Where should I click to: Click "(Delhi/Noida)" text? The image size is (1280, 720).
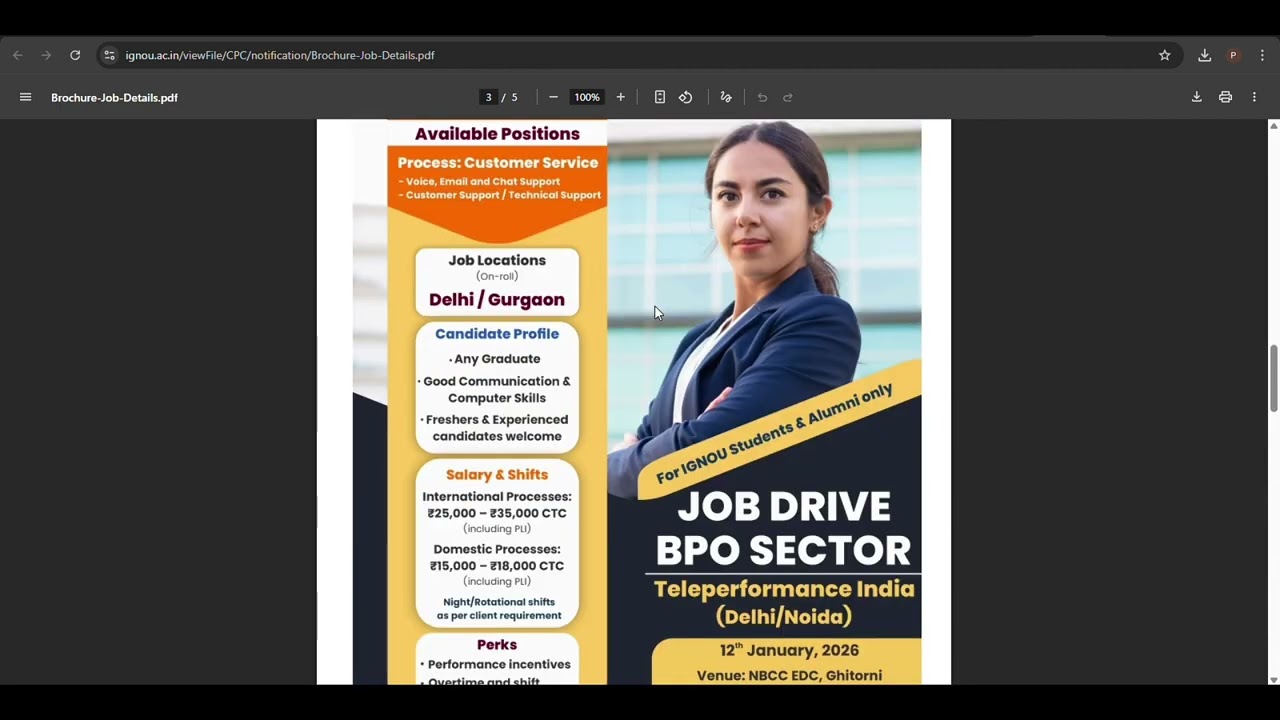[x=784, y=616]
